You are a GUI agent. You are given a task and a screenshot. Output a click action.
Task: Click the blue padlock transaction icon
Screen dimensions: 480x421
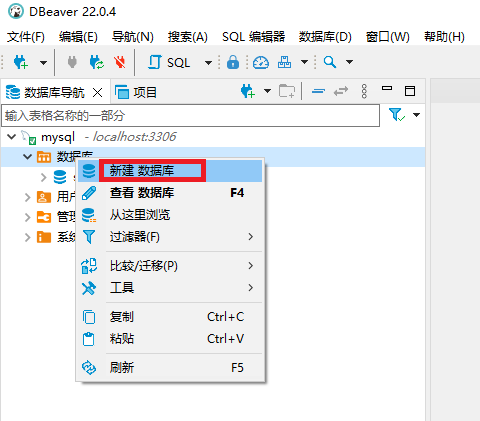[x=233, y=62]
